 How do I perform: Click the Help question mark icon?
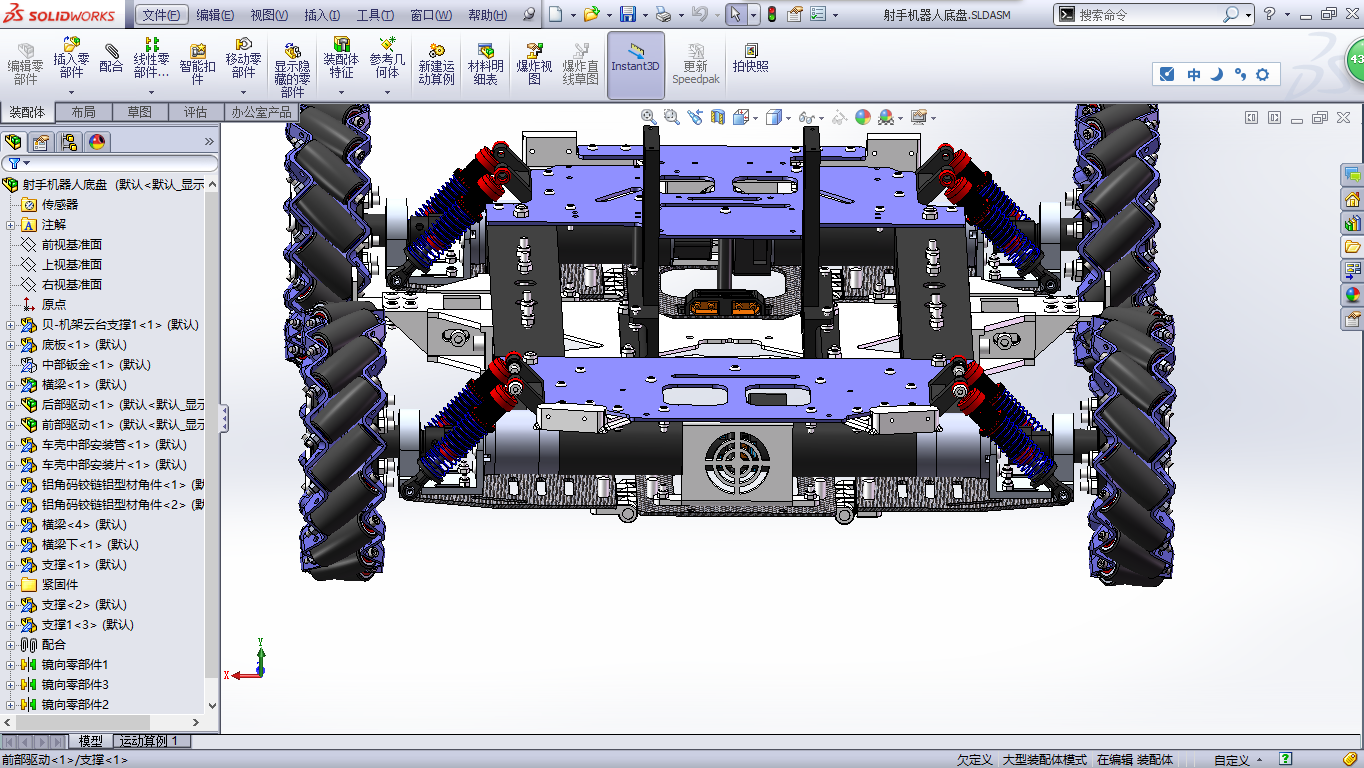(x=1269, y=14)
